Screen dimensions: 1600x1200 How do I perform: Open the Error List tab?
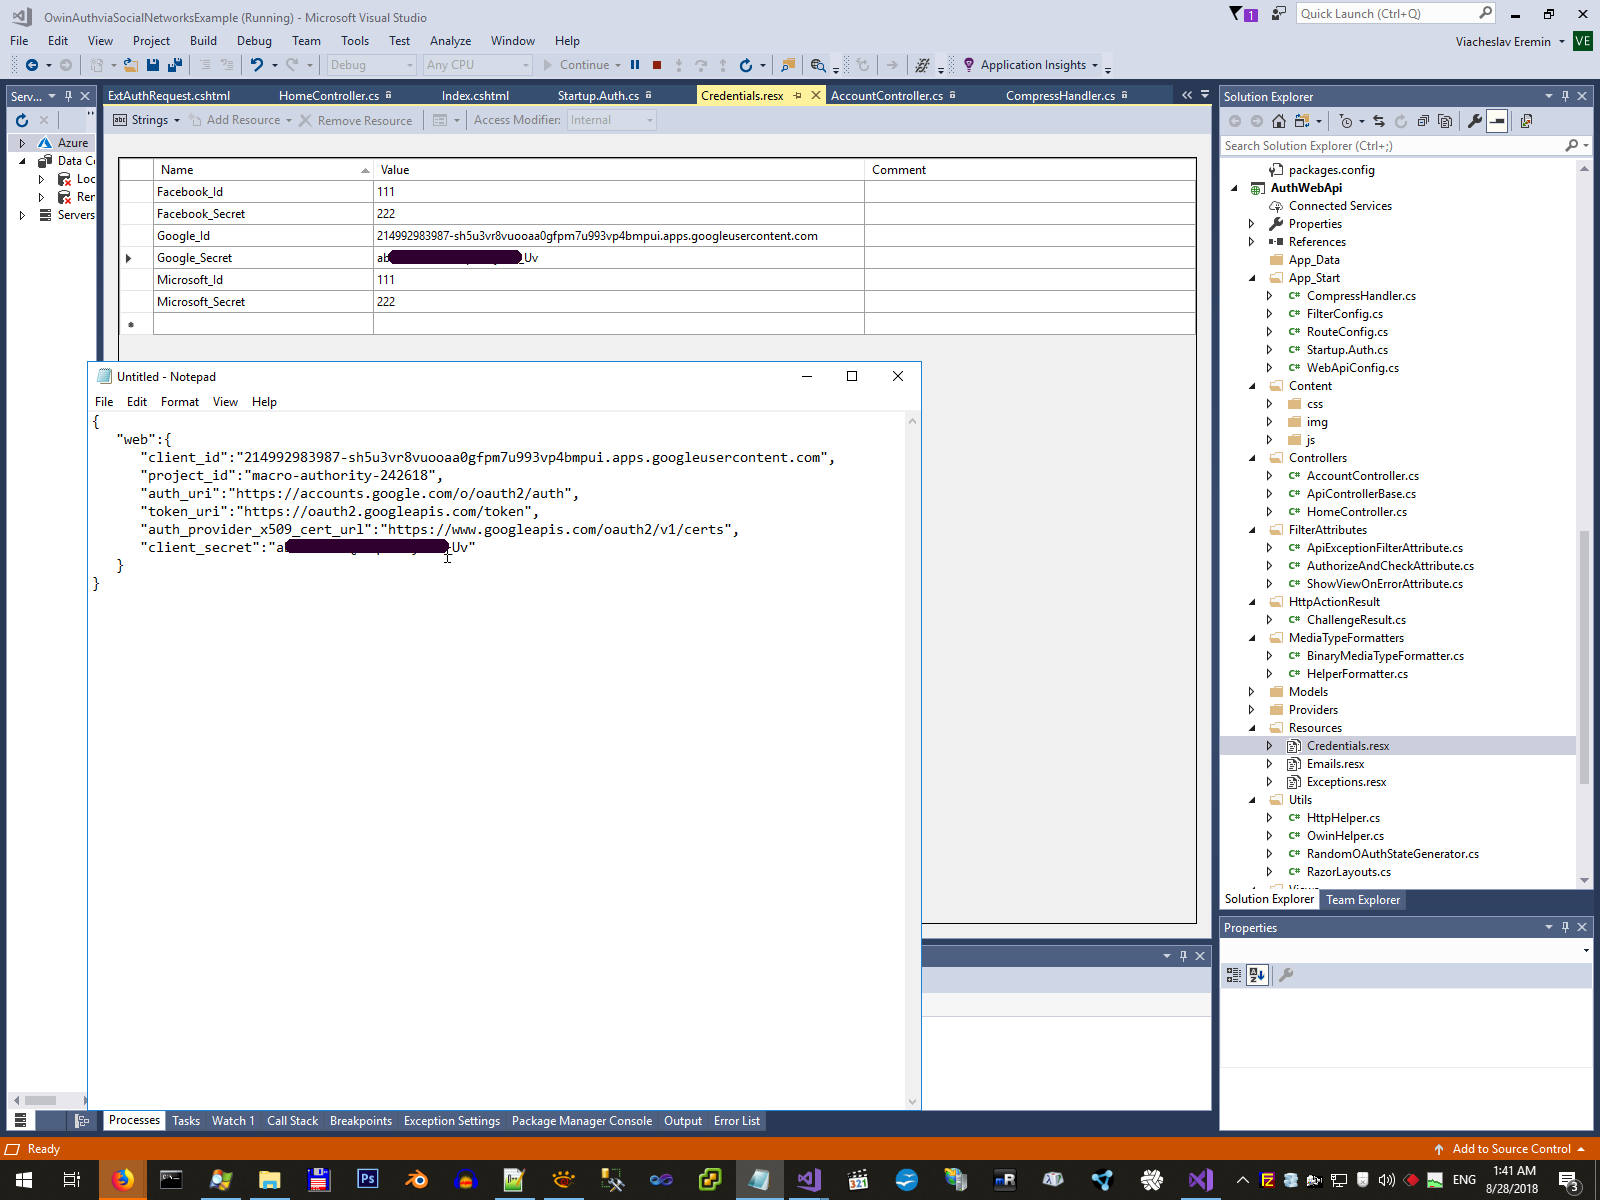tap(737, 1121)
